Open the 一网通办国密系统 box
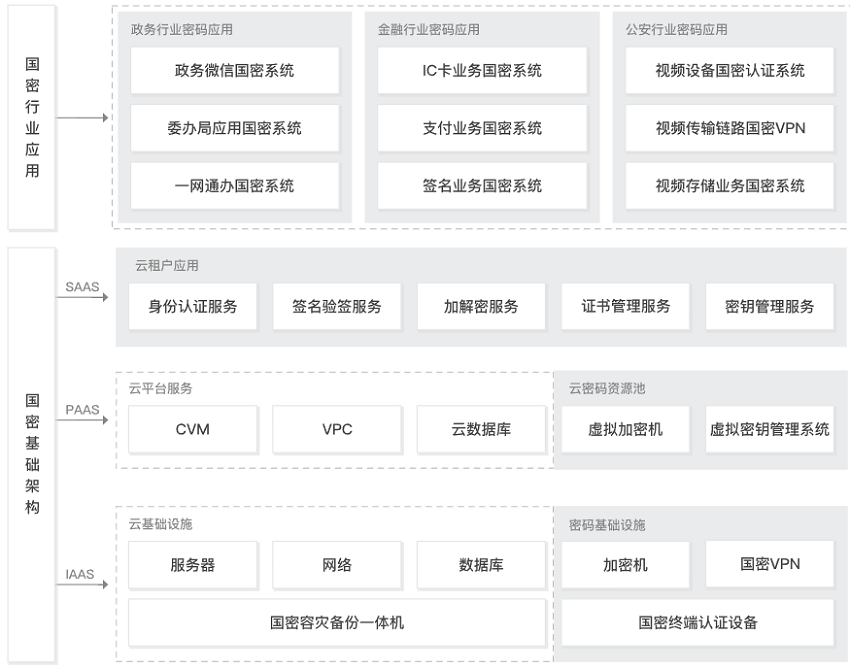Image resolution: width=850 pixels, height=668 pixels. pos(234,186)
